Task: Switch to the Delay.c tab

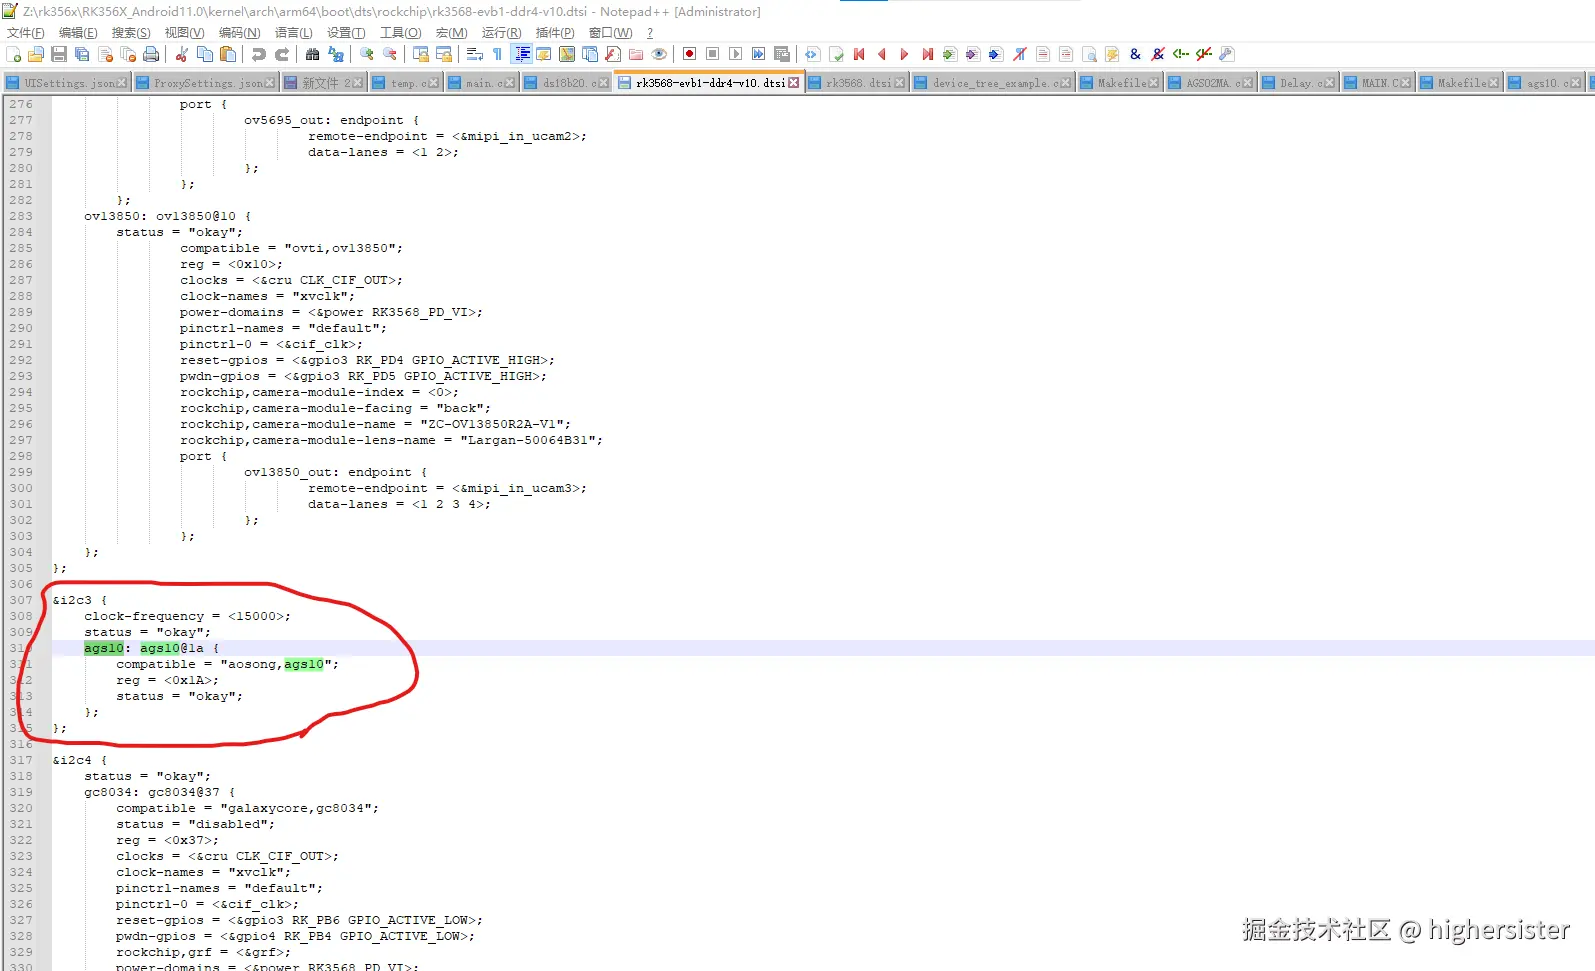Action: 1298,83
